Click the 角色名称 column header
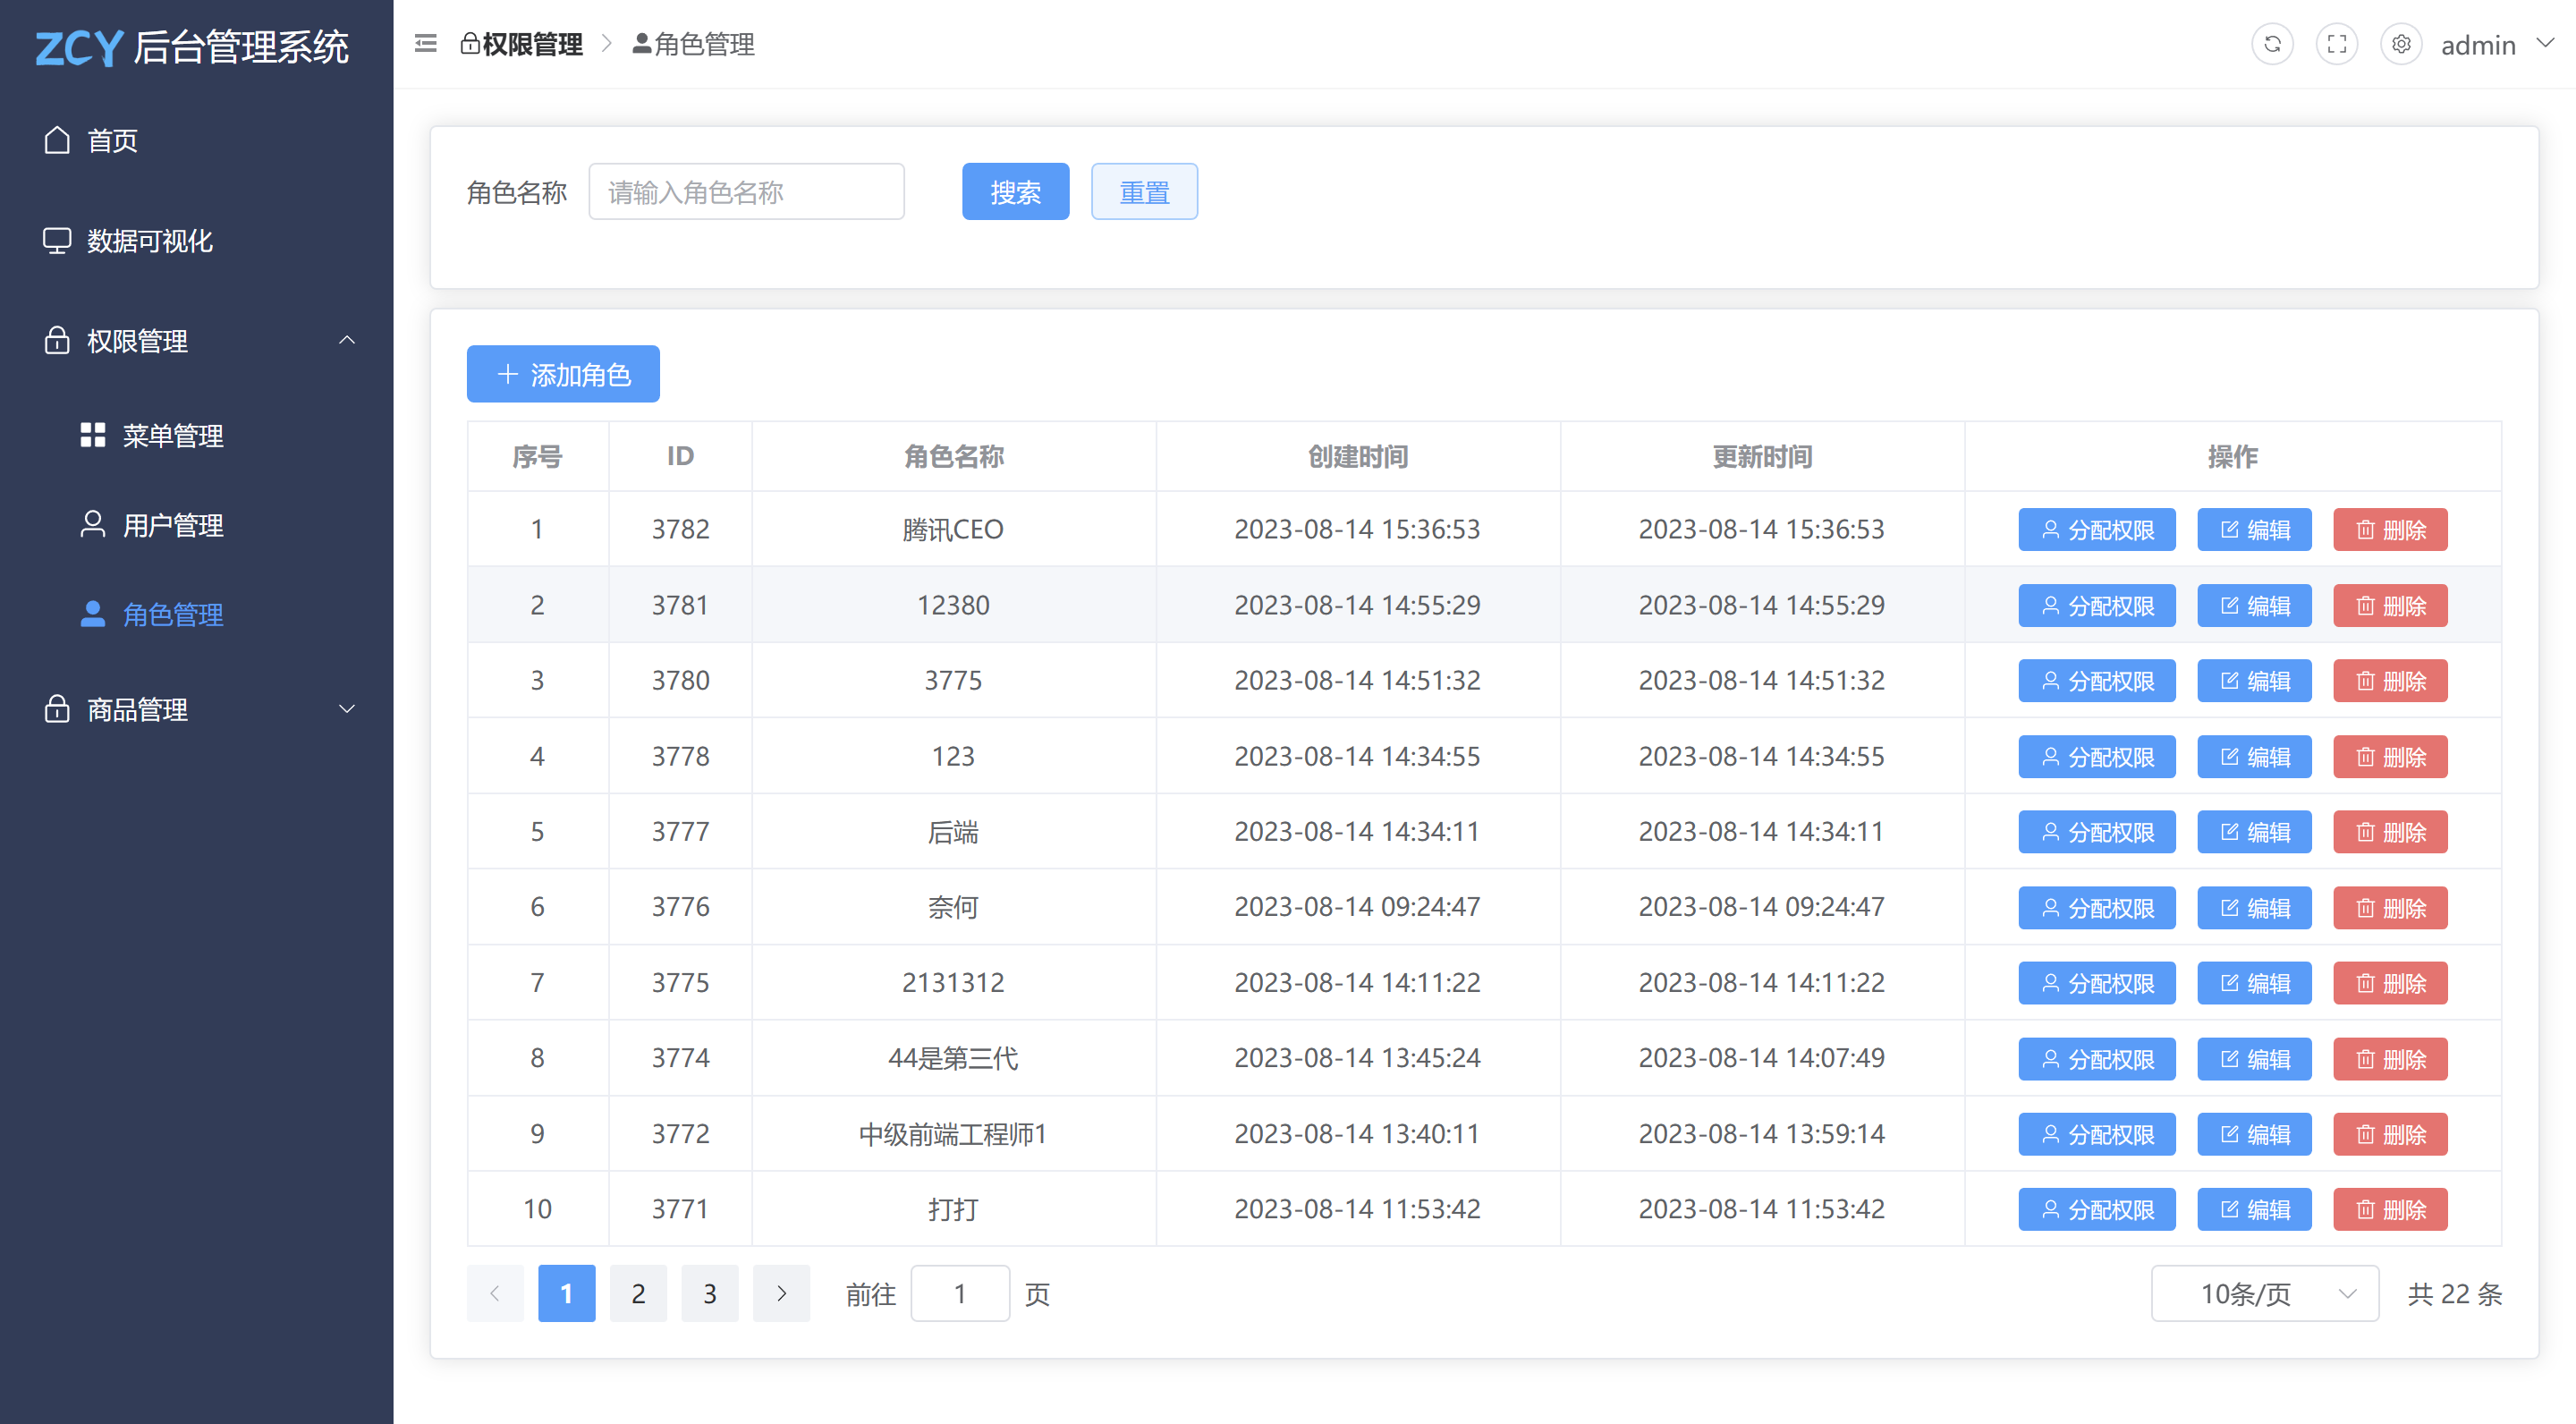The height and width of the screenshot is (1424, 2576). pyautogui.click(x=953, y=456)
